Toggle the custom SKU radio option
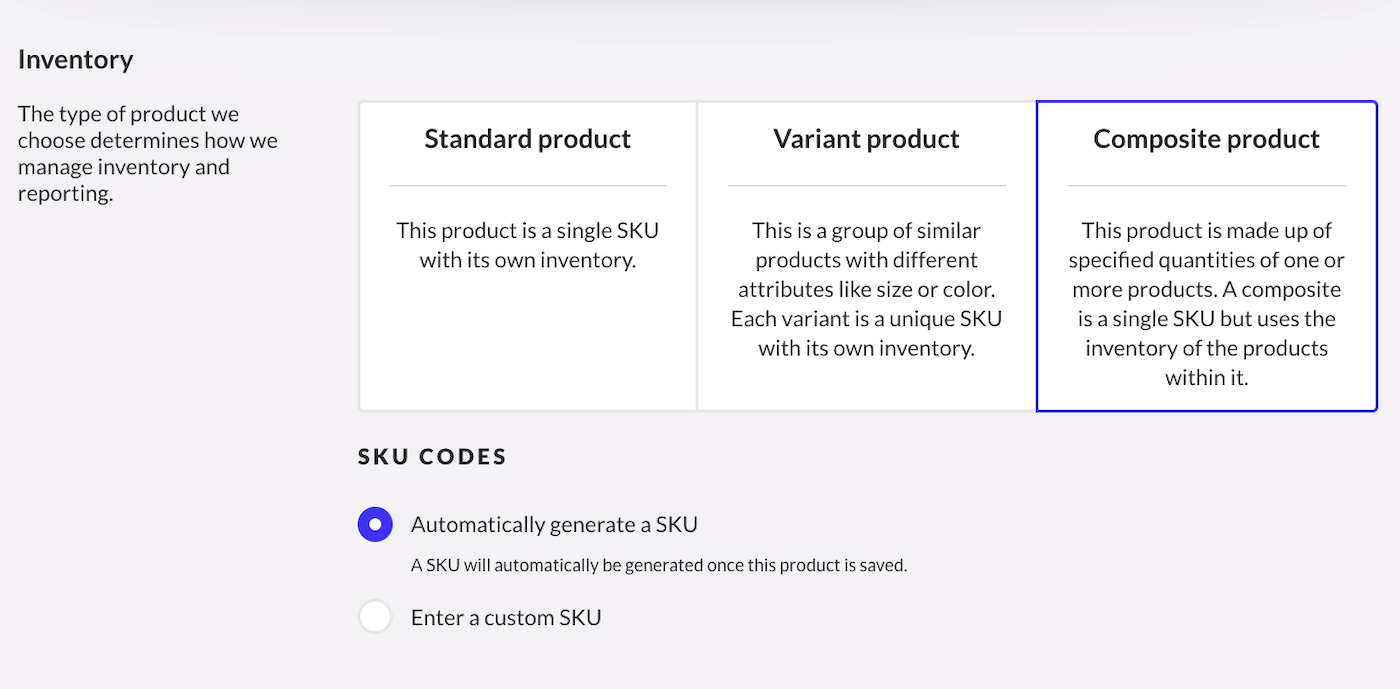This screenshot has height=689, width=1400. point(375,616)
